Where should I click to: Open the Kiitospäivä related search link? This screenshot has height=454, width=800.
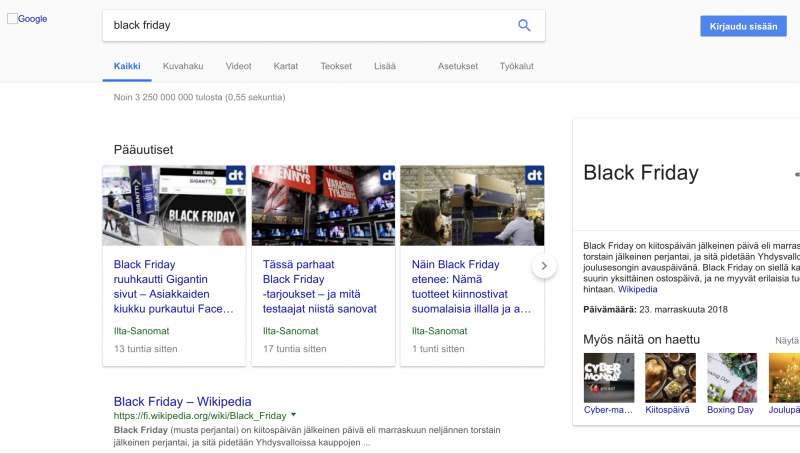pos(667,410)
